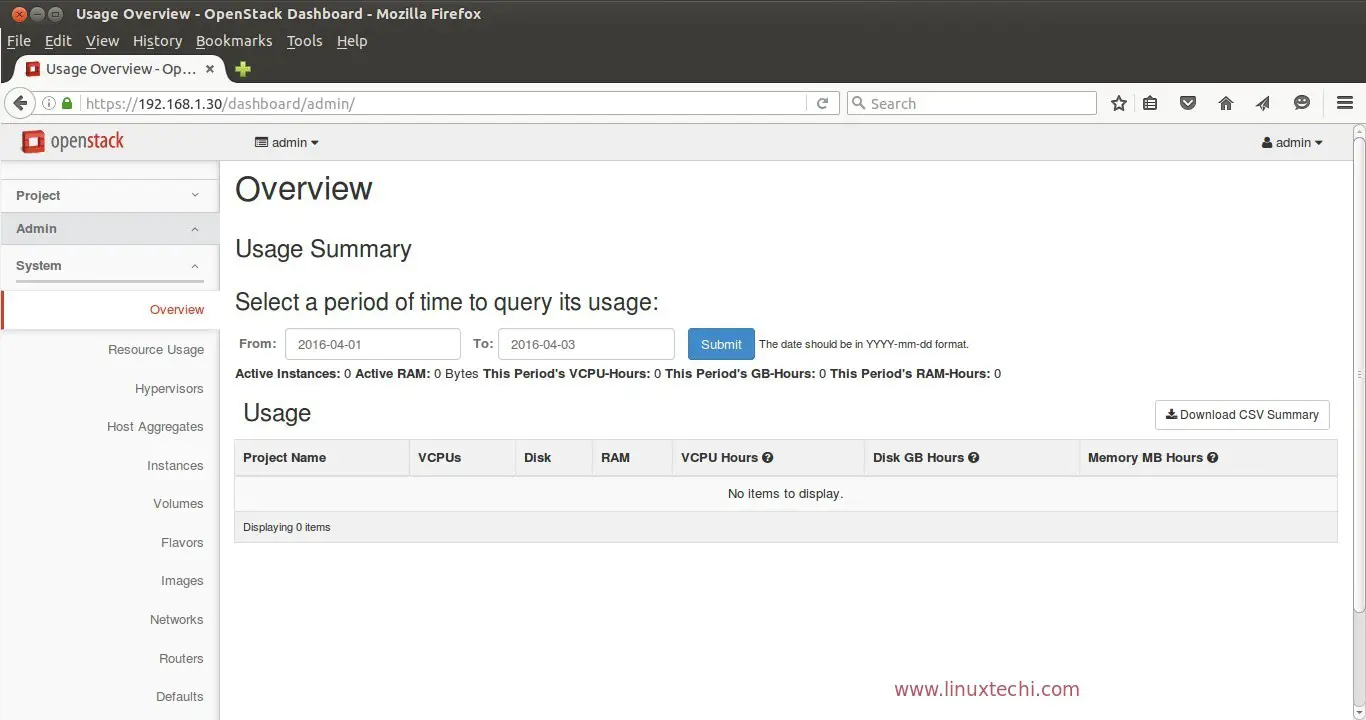The height and width of the screenshot is (720, 1366).
Task: Open the admin user menu dropdown
Action: click(x=1292, y=142)
